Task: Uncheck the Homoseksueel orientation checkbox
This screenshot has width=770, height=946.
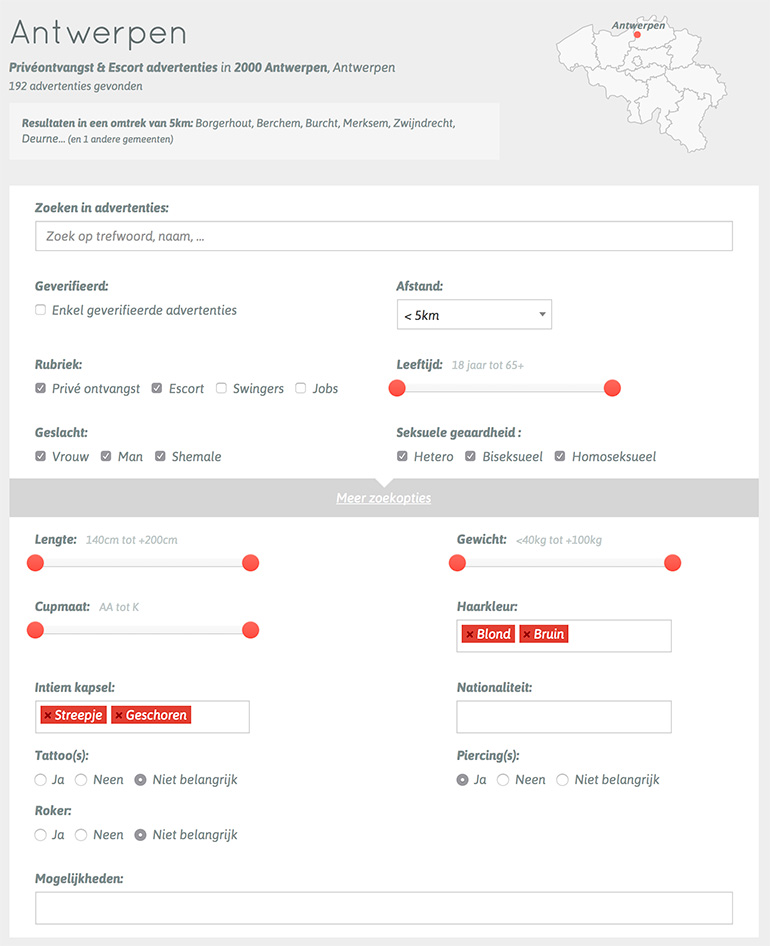Action: (x=560, y=456)
